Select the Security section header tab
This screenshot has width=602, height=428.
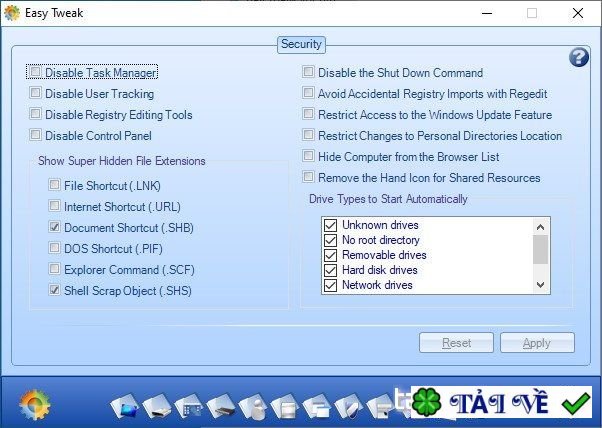pos(301,45)
